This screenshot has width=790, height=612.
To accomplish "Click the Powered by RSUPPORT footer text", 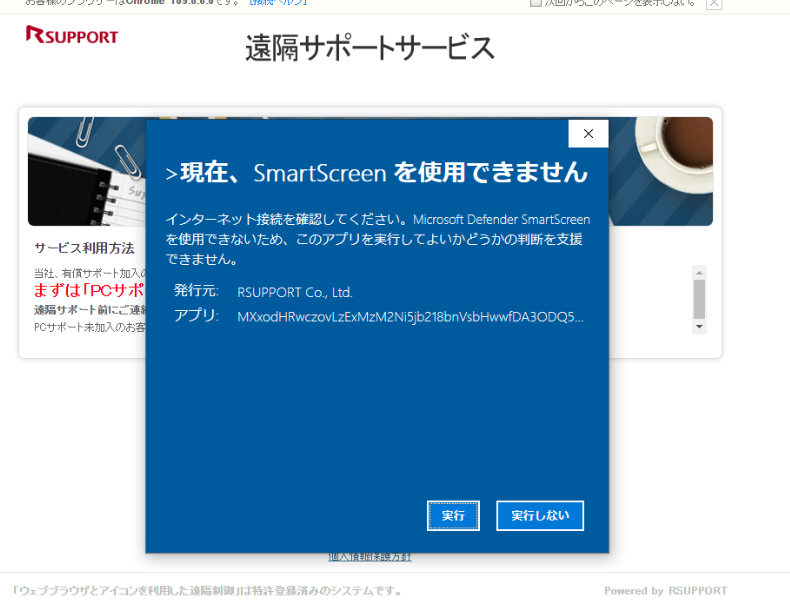I will [666, 590].
